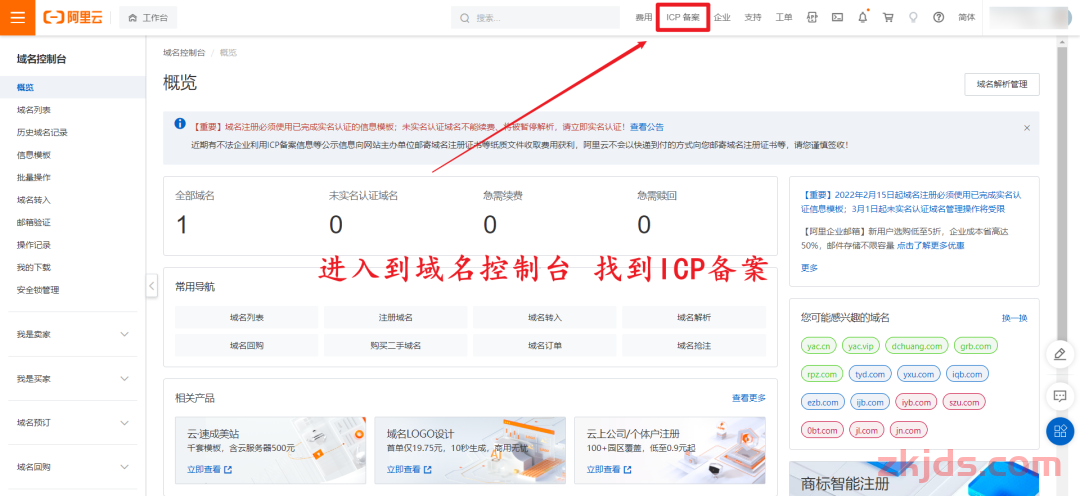
Task: Open the ICP 备案 menu item
Action: [683, 18]
